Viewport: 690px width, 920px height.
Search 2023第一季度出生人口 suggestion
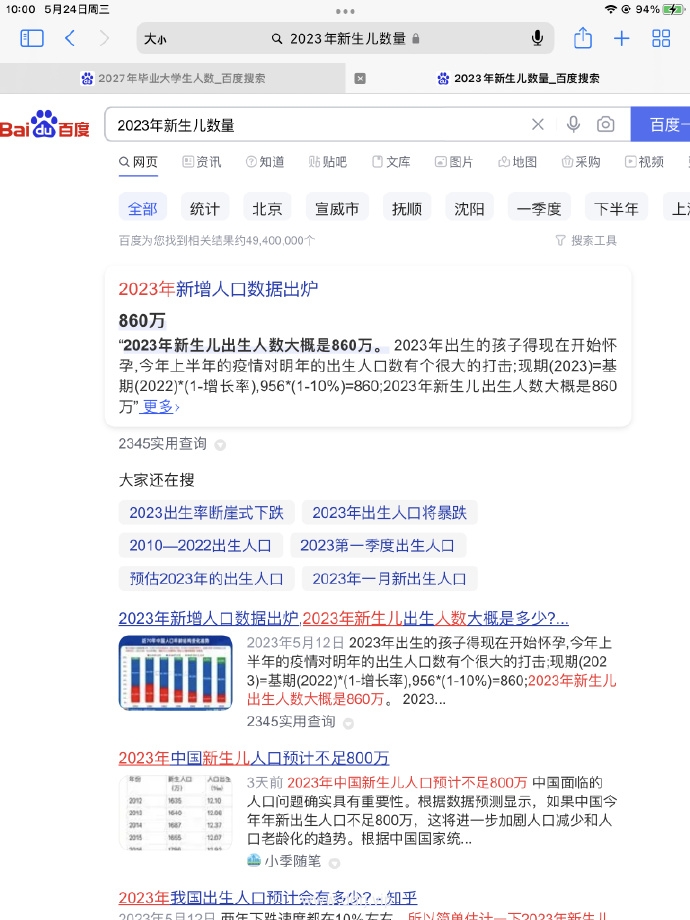click(377, 545)
